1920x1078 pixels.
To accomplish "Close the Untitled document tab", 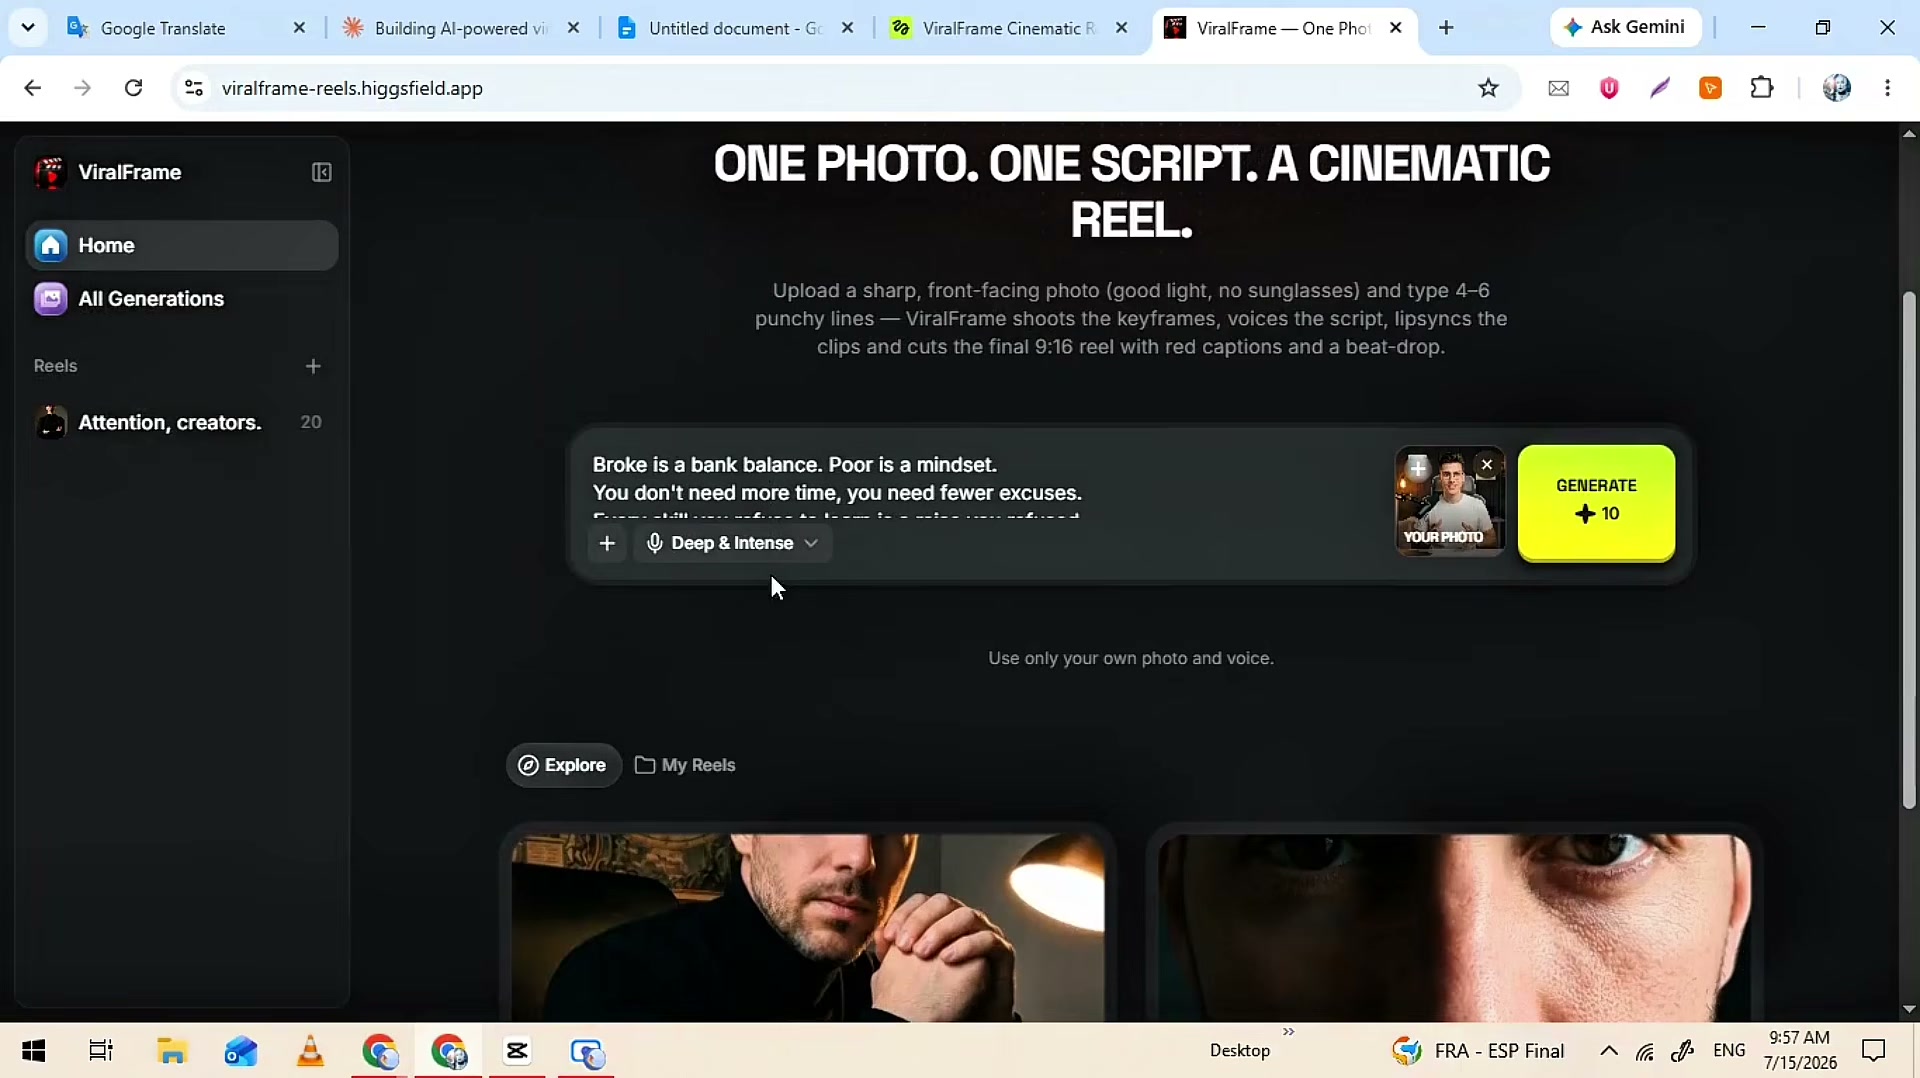I will click(x=848, y=28).
